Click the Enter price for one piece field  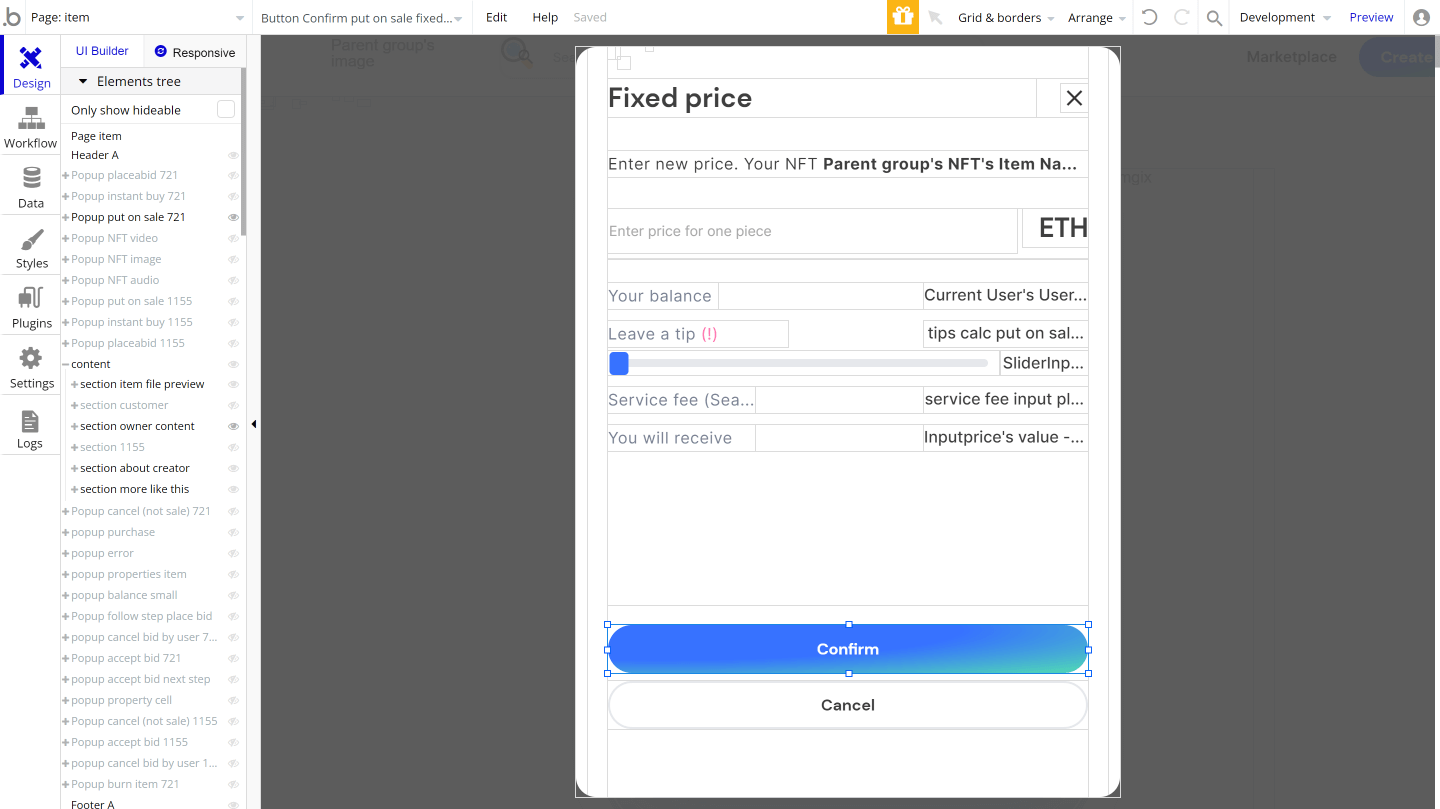[811, 230]
